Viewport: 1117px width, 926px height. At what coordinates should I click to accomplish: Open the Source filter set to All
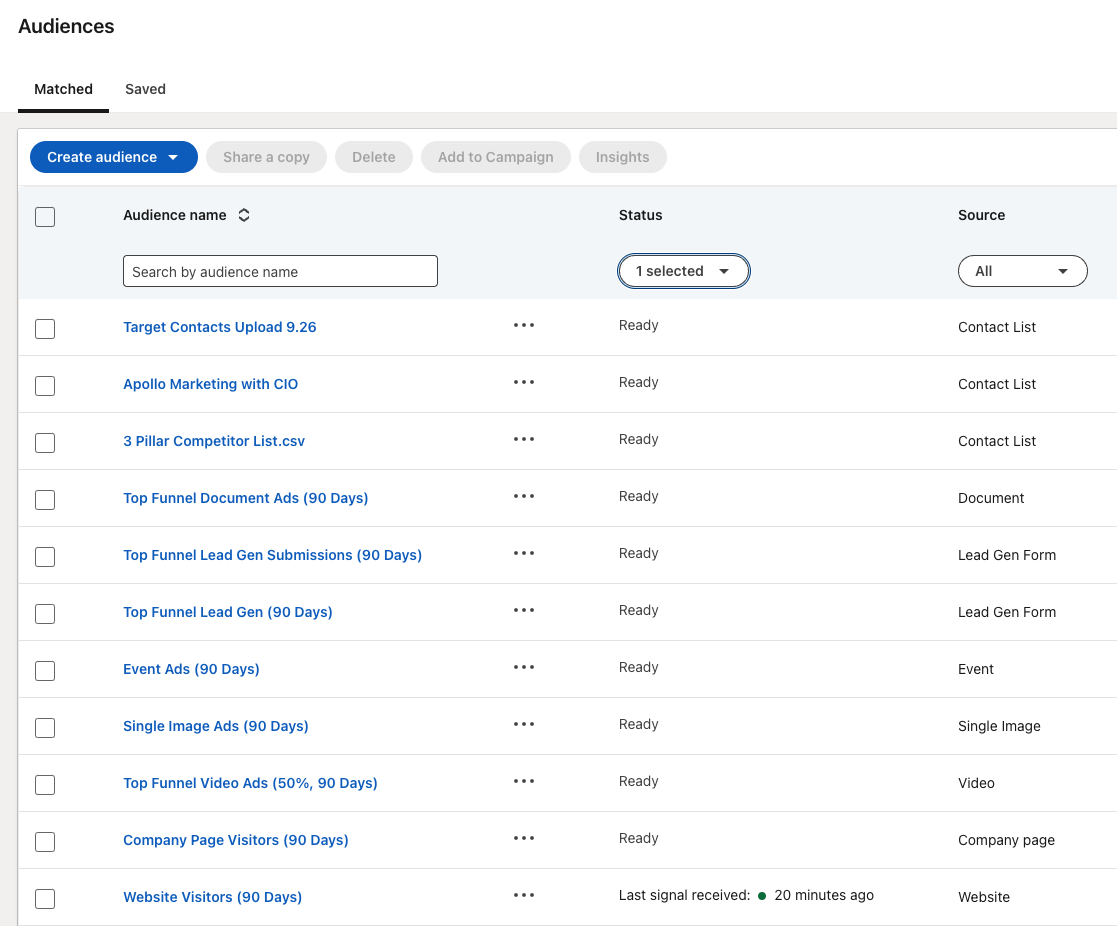pos(1022,271)
